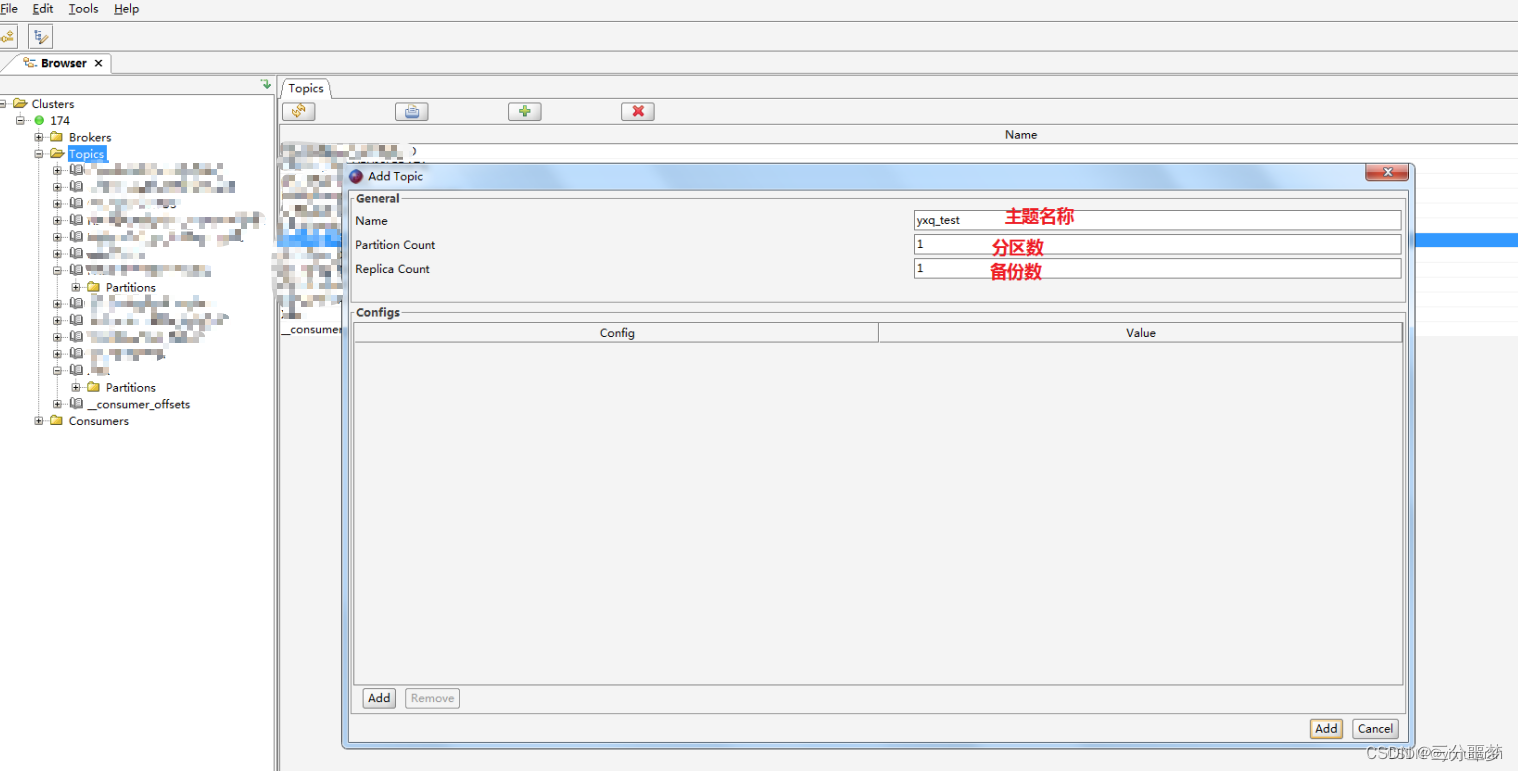Click the Replica Count label
The height and width of the screenshot is (771, 1518).
pos(392,269)
